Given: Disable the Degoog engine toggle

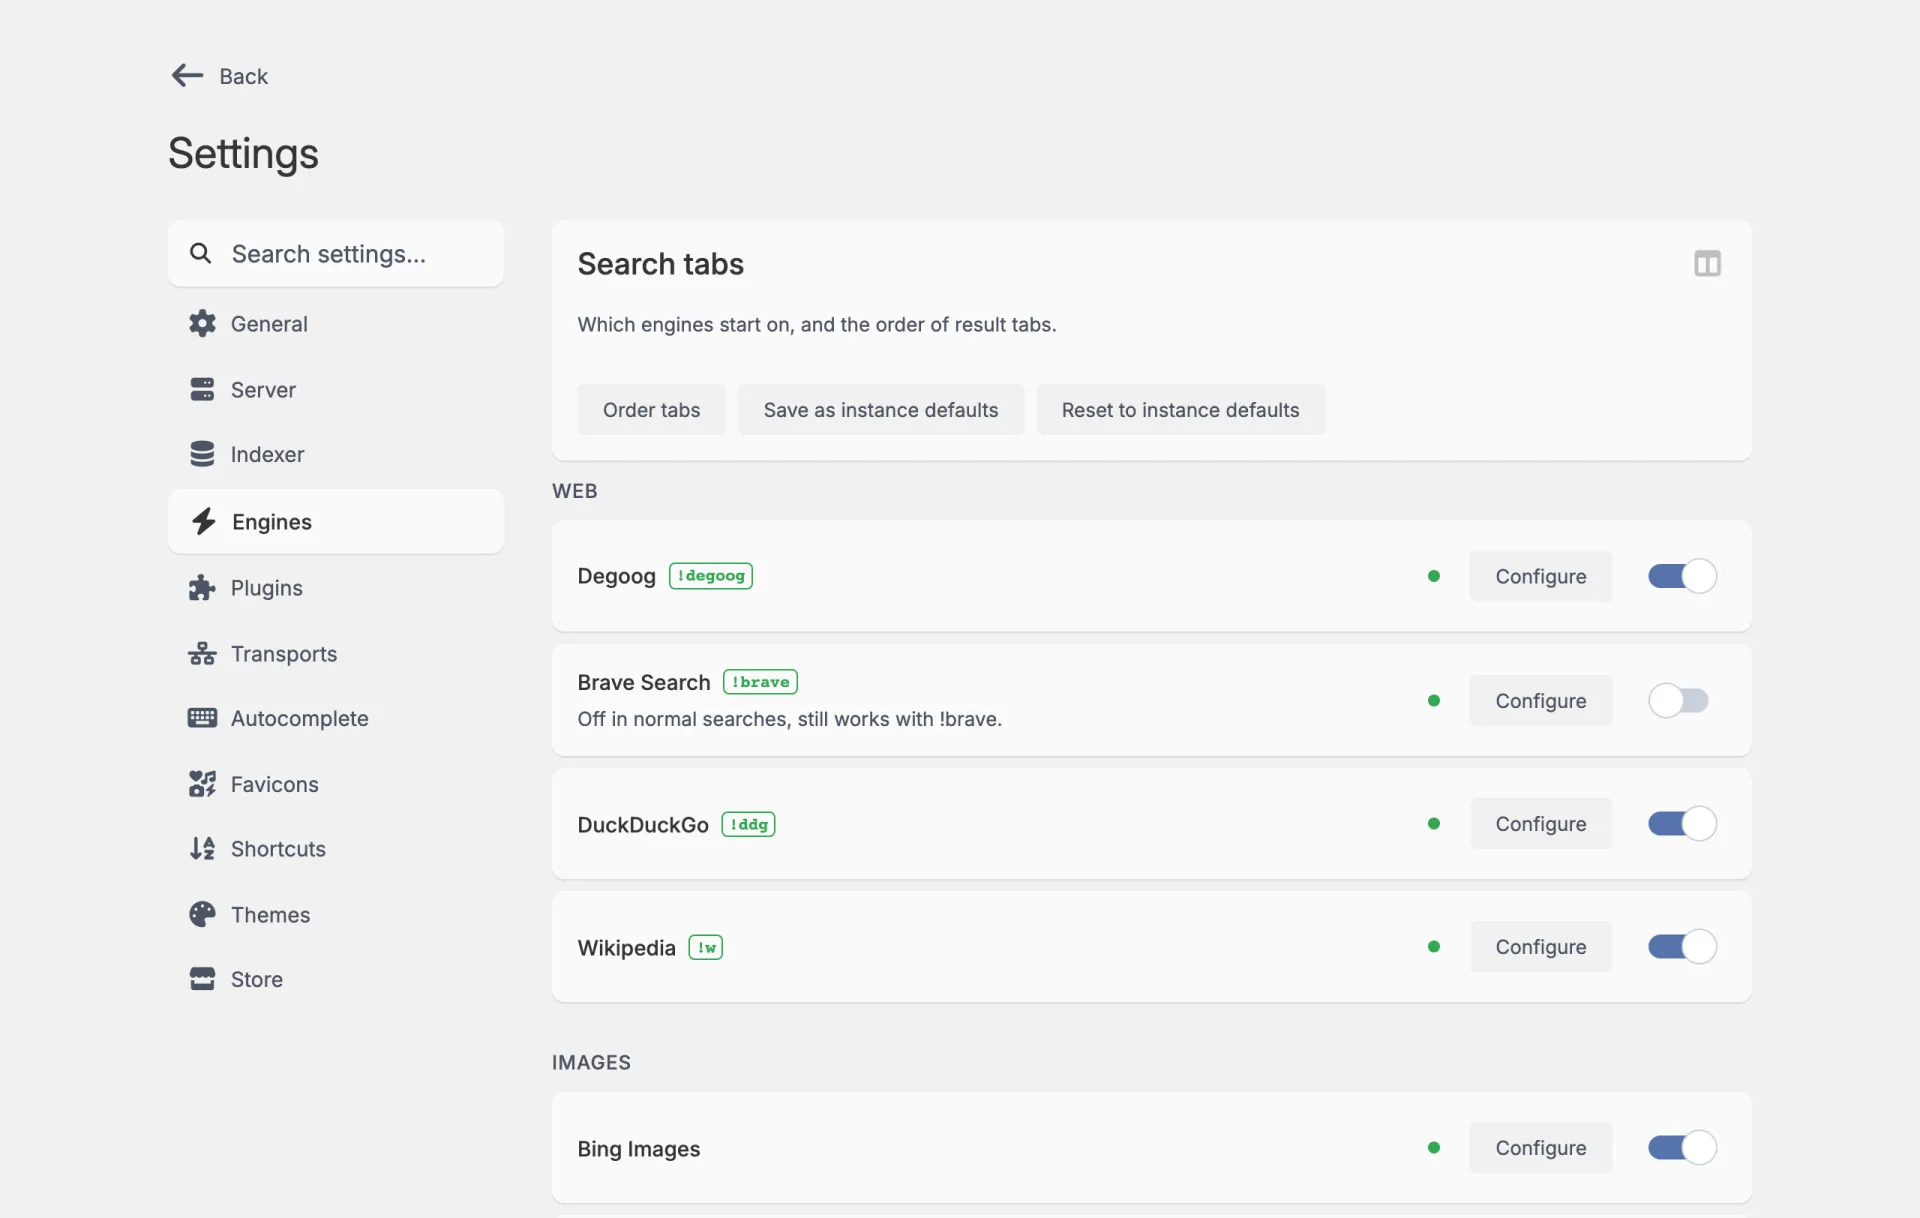Looking at the screenshot, I should [1682, 576].
